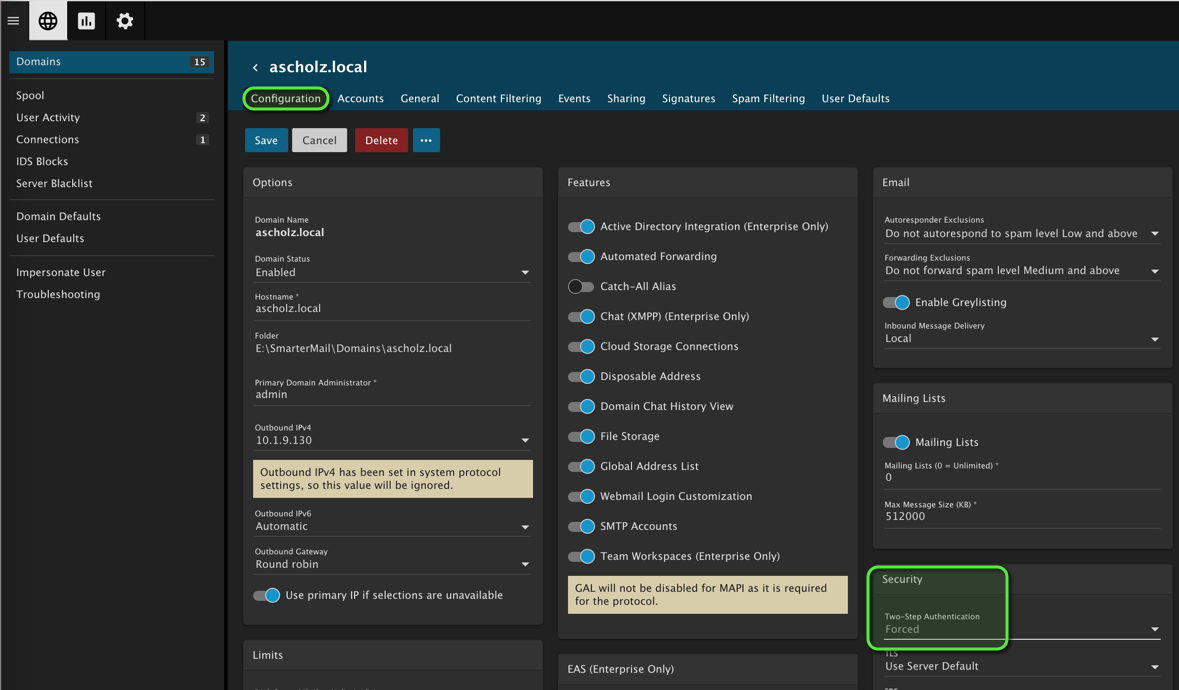Open the Outbound Gateway dropdown
This screenshot has width=1179, height=690.
point(392,564)
